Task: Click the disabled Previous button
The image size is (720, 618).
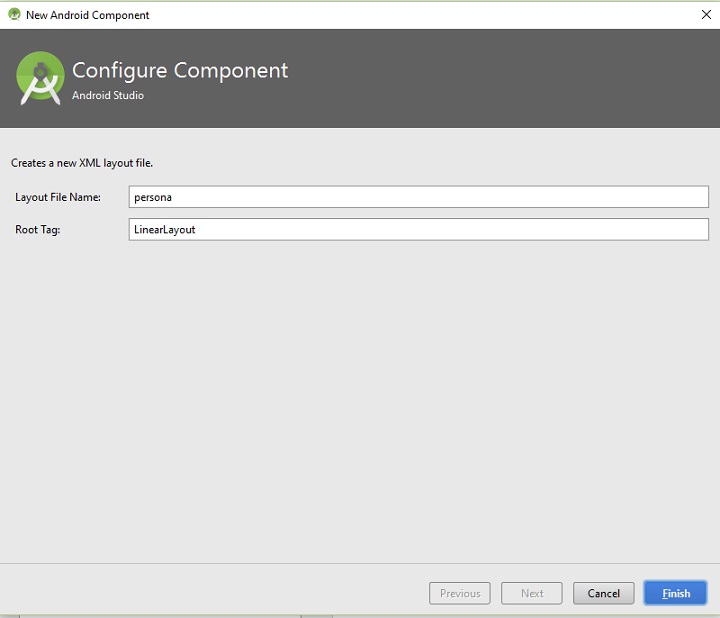Action: coord(460,593)
